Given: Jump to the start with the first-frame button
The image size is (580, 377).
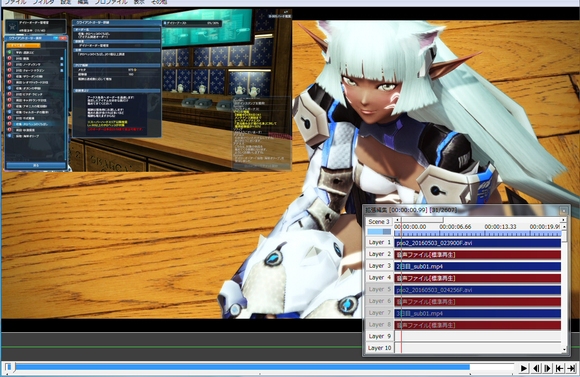Looking at the screenshot, I should tap(560, 368).
